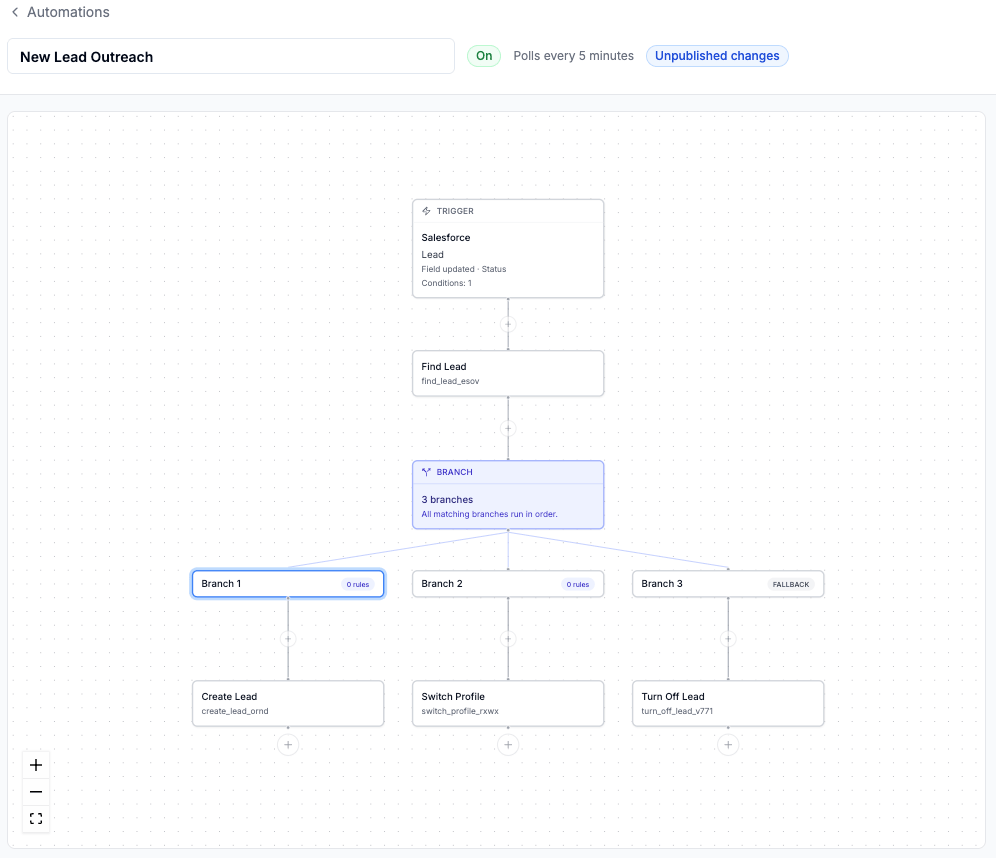Open the Find Lead step

click(508, 373)
